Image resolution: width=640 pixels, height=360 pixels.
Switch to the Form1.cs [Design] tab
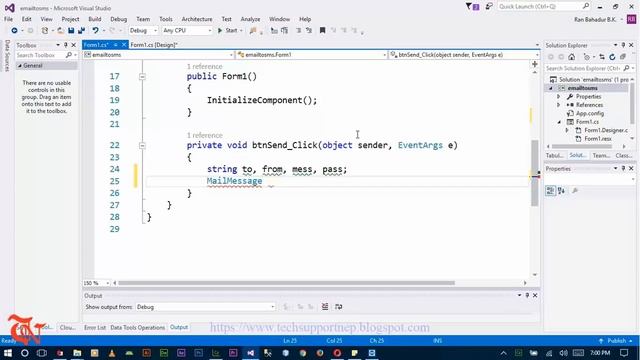(x=154, y=45)
